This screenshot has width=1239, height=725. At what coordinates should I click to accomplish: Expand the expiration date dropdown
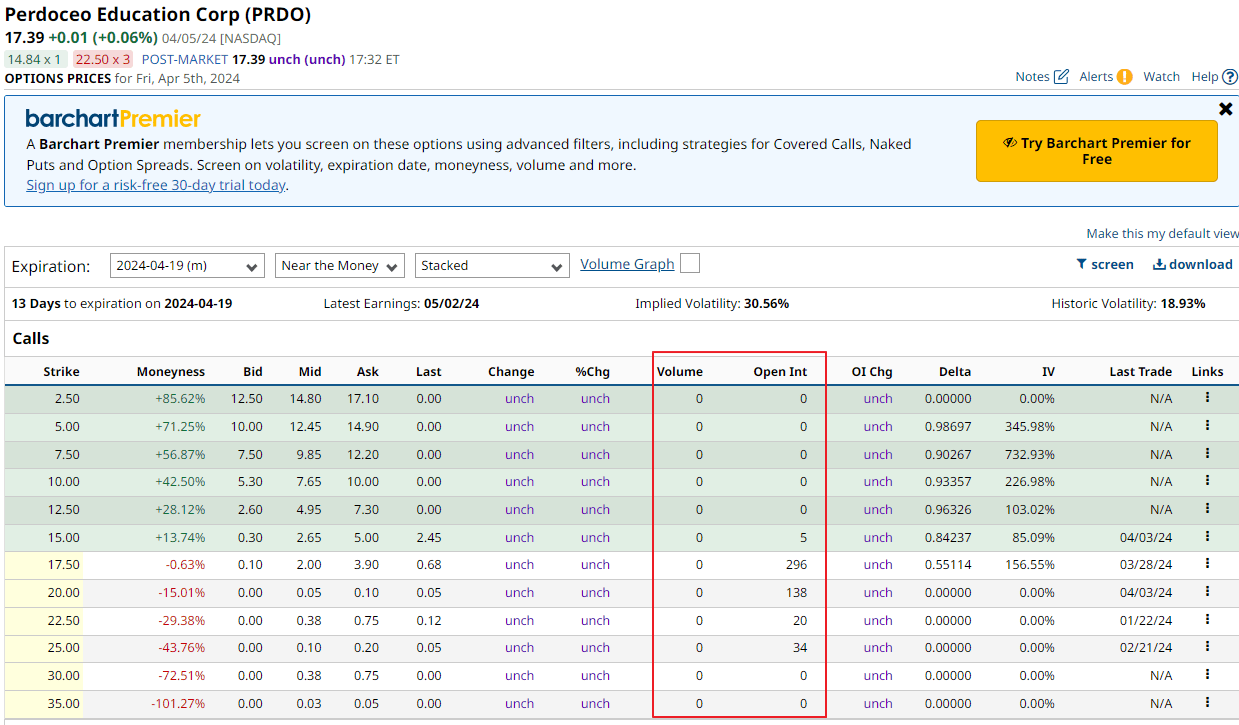click(x=187, y=266)
